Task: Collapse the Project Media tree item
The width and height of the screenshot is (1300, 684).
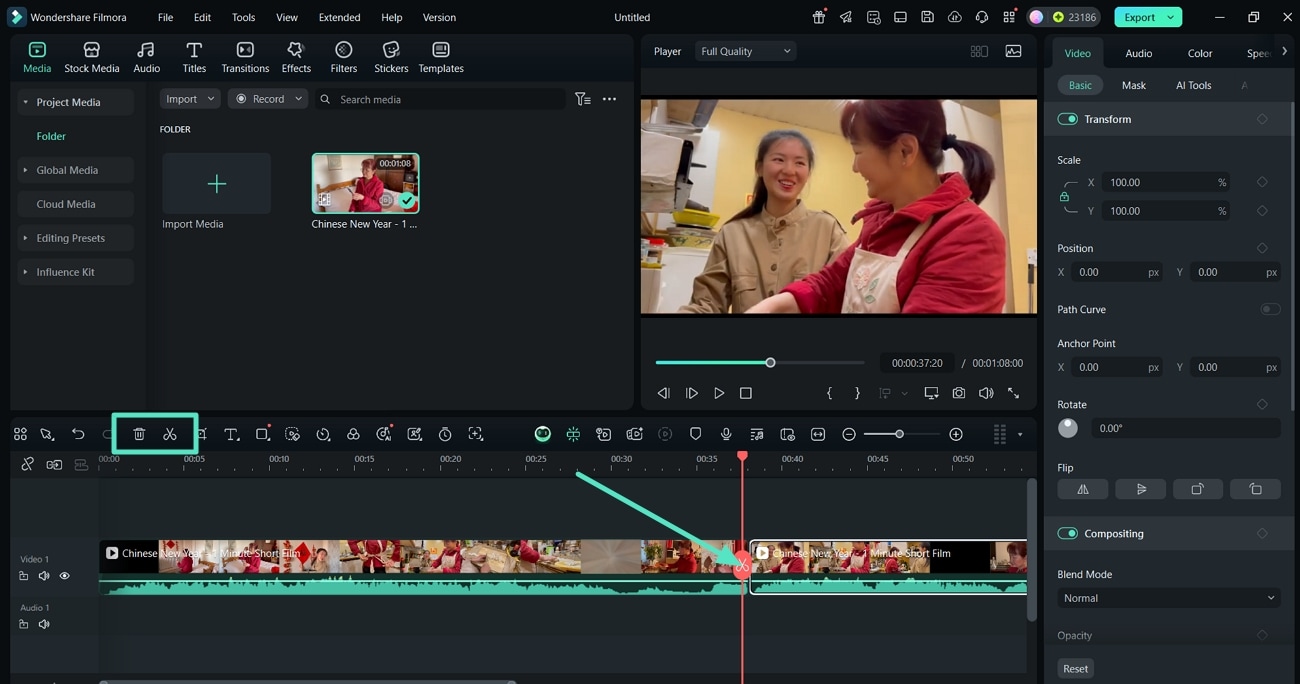Action: tap(25, 102)
